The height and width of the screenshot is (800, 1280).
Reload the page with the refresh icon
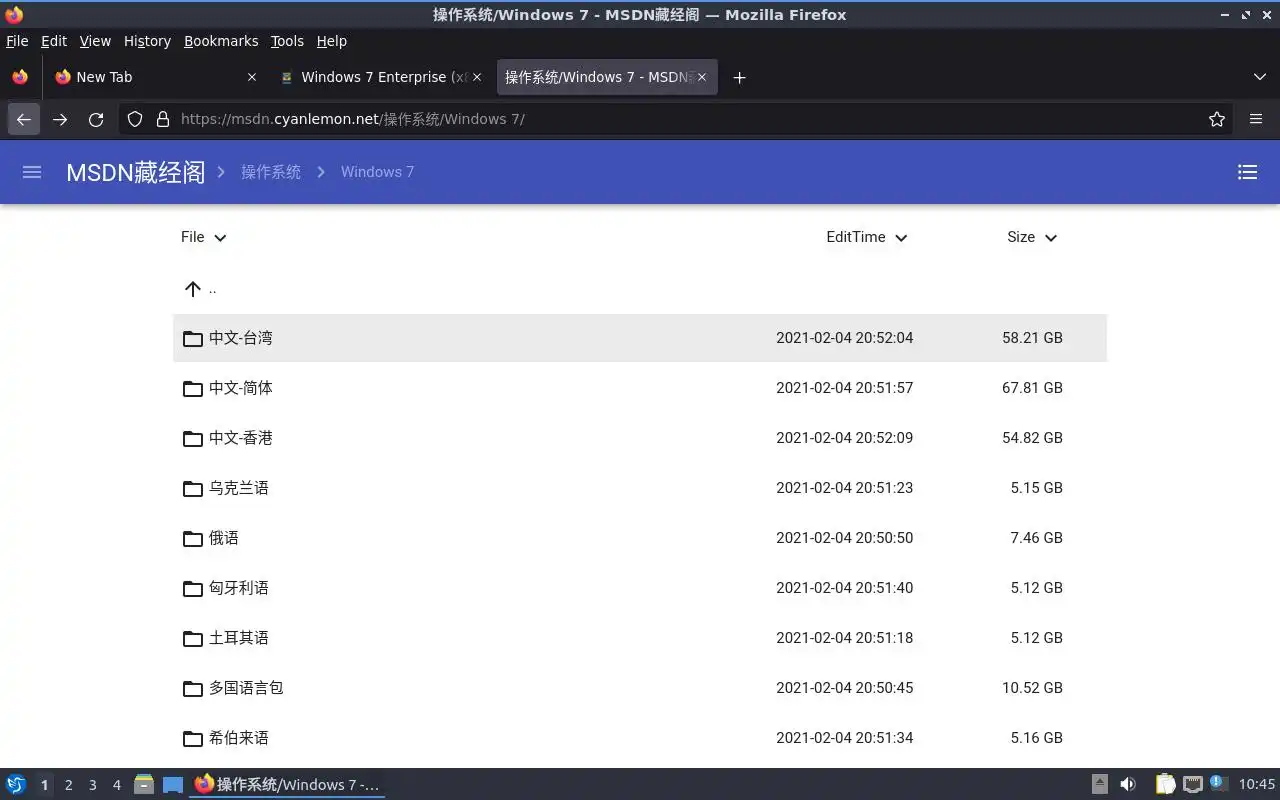point(96,119)
